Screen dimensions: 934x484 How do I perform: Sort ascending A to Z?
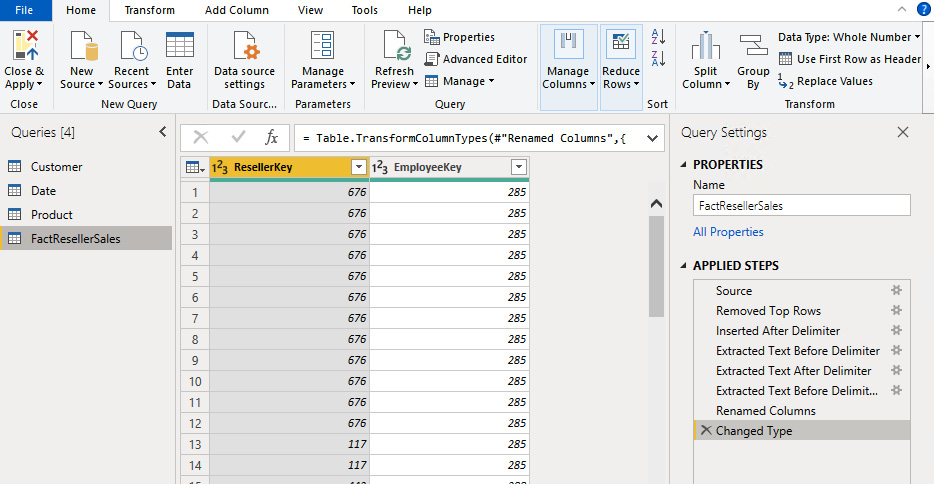[x=658, y=37]
